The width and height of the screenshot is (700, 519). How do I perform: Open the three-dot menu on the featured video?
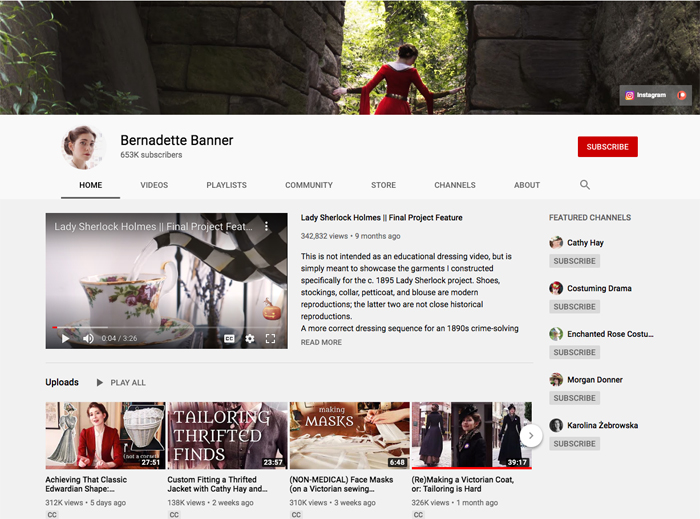[266, 226]
